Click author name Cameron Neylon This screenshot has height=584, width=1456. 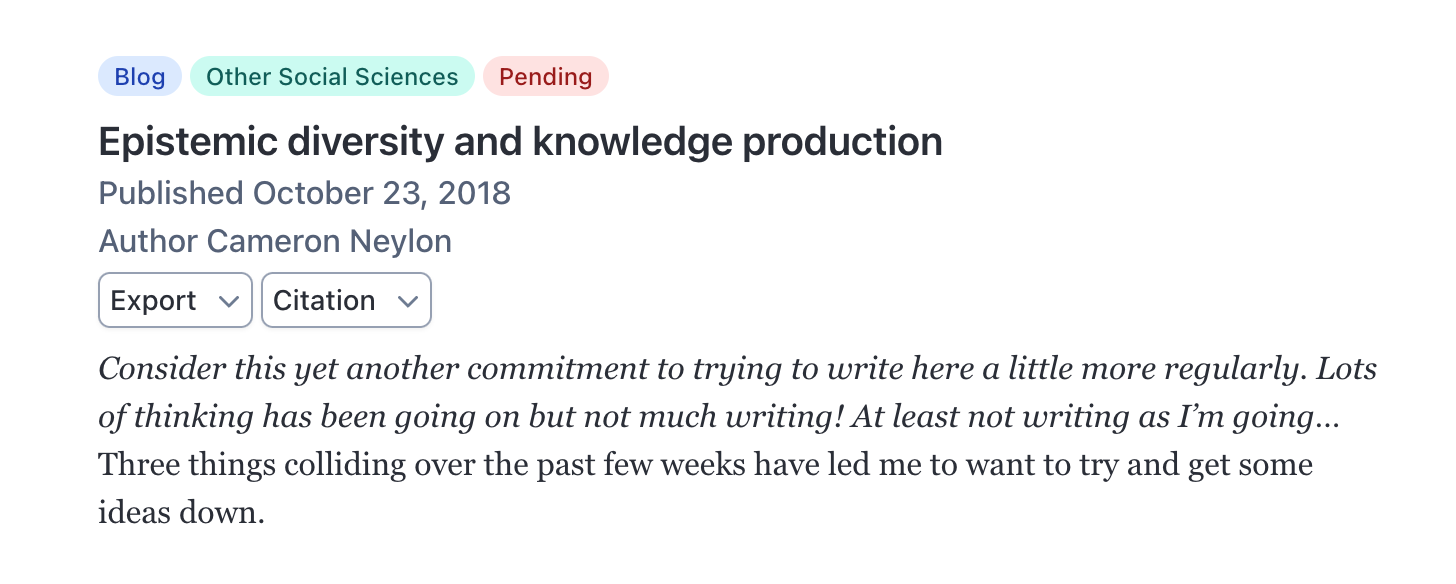pos(329,241)
